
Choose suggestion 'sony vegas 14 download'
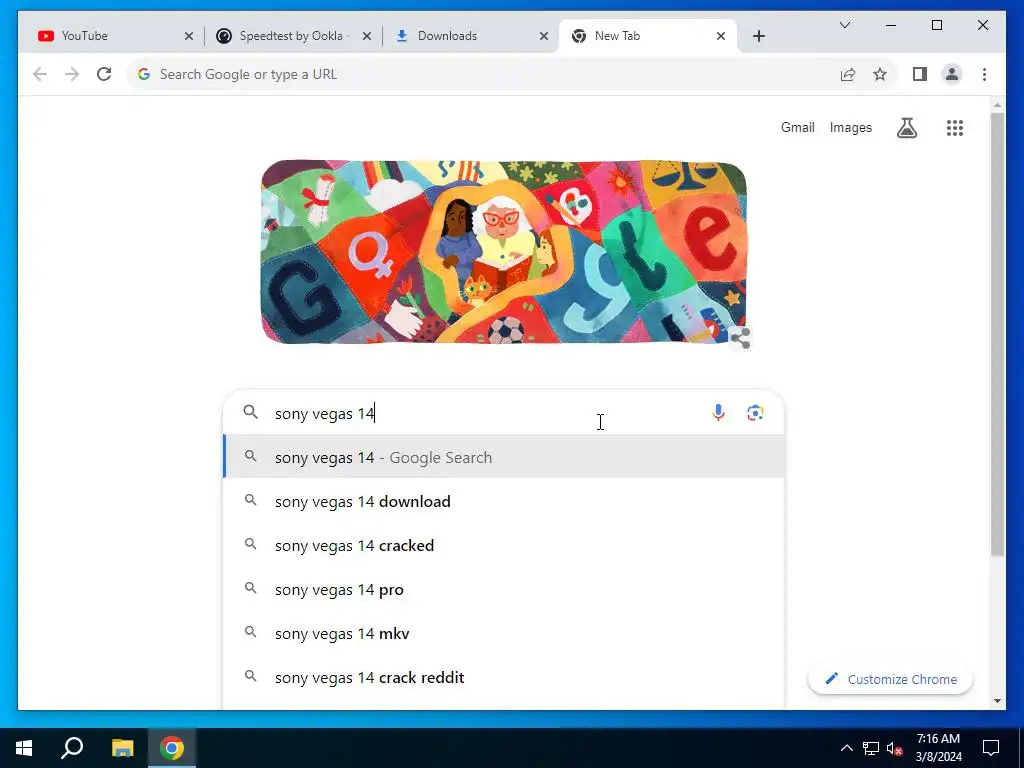(x=504, y=502)
